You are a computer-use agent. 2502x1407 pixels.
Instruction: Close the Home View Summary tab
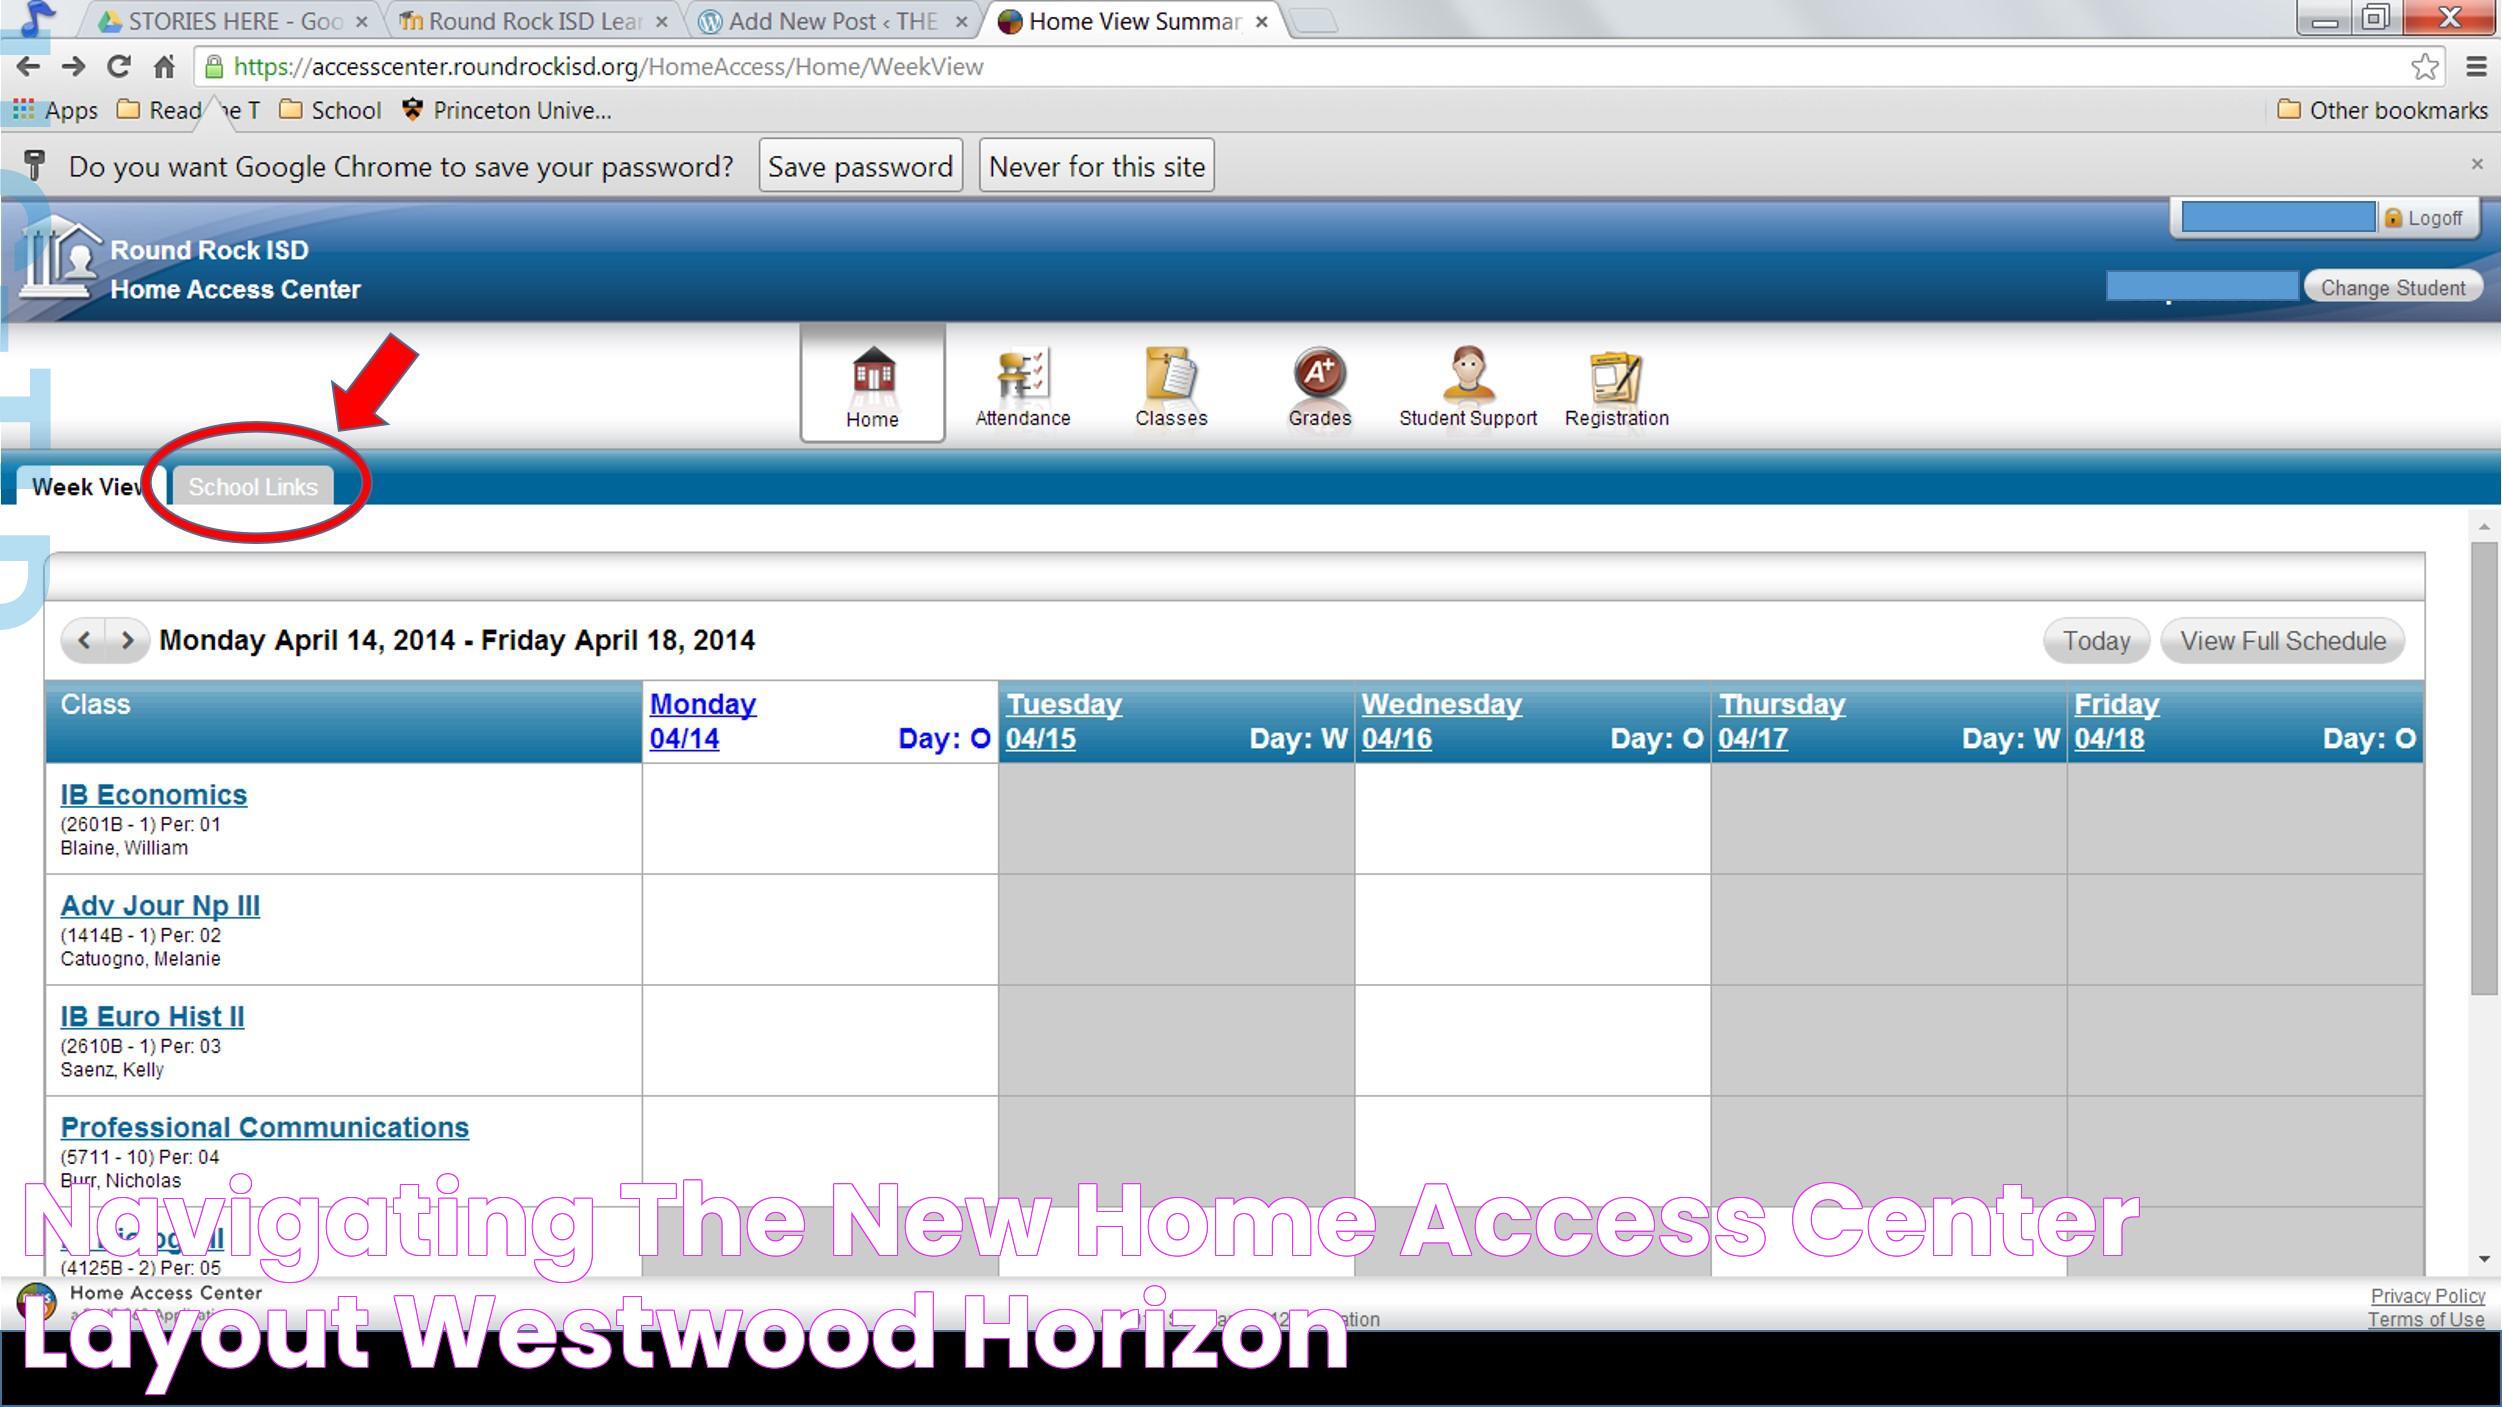[1261, 21]
